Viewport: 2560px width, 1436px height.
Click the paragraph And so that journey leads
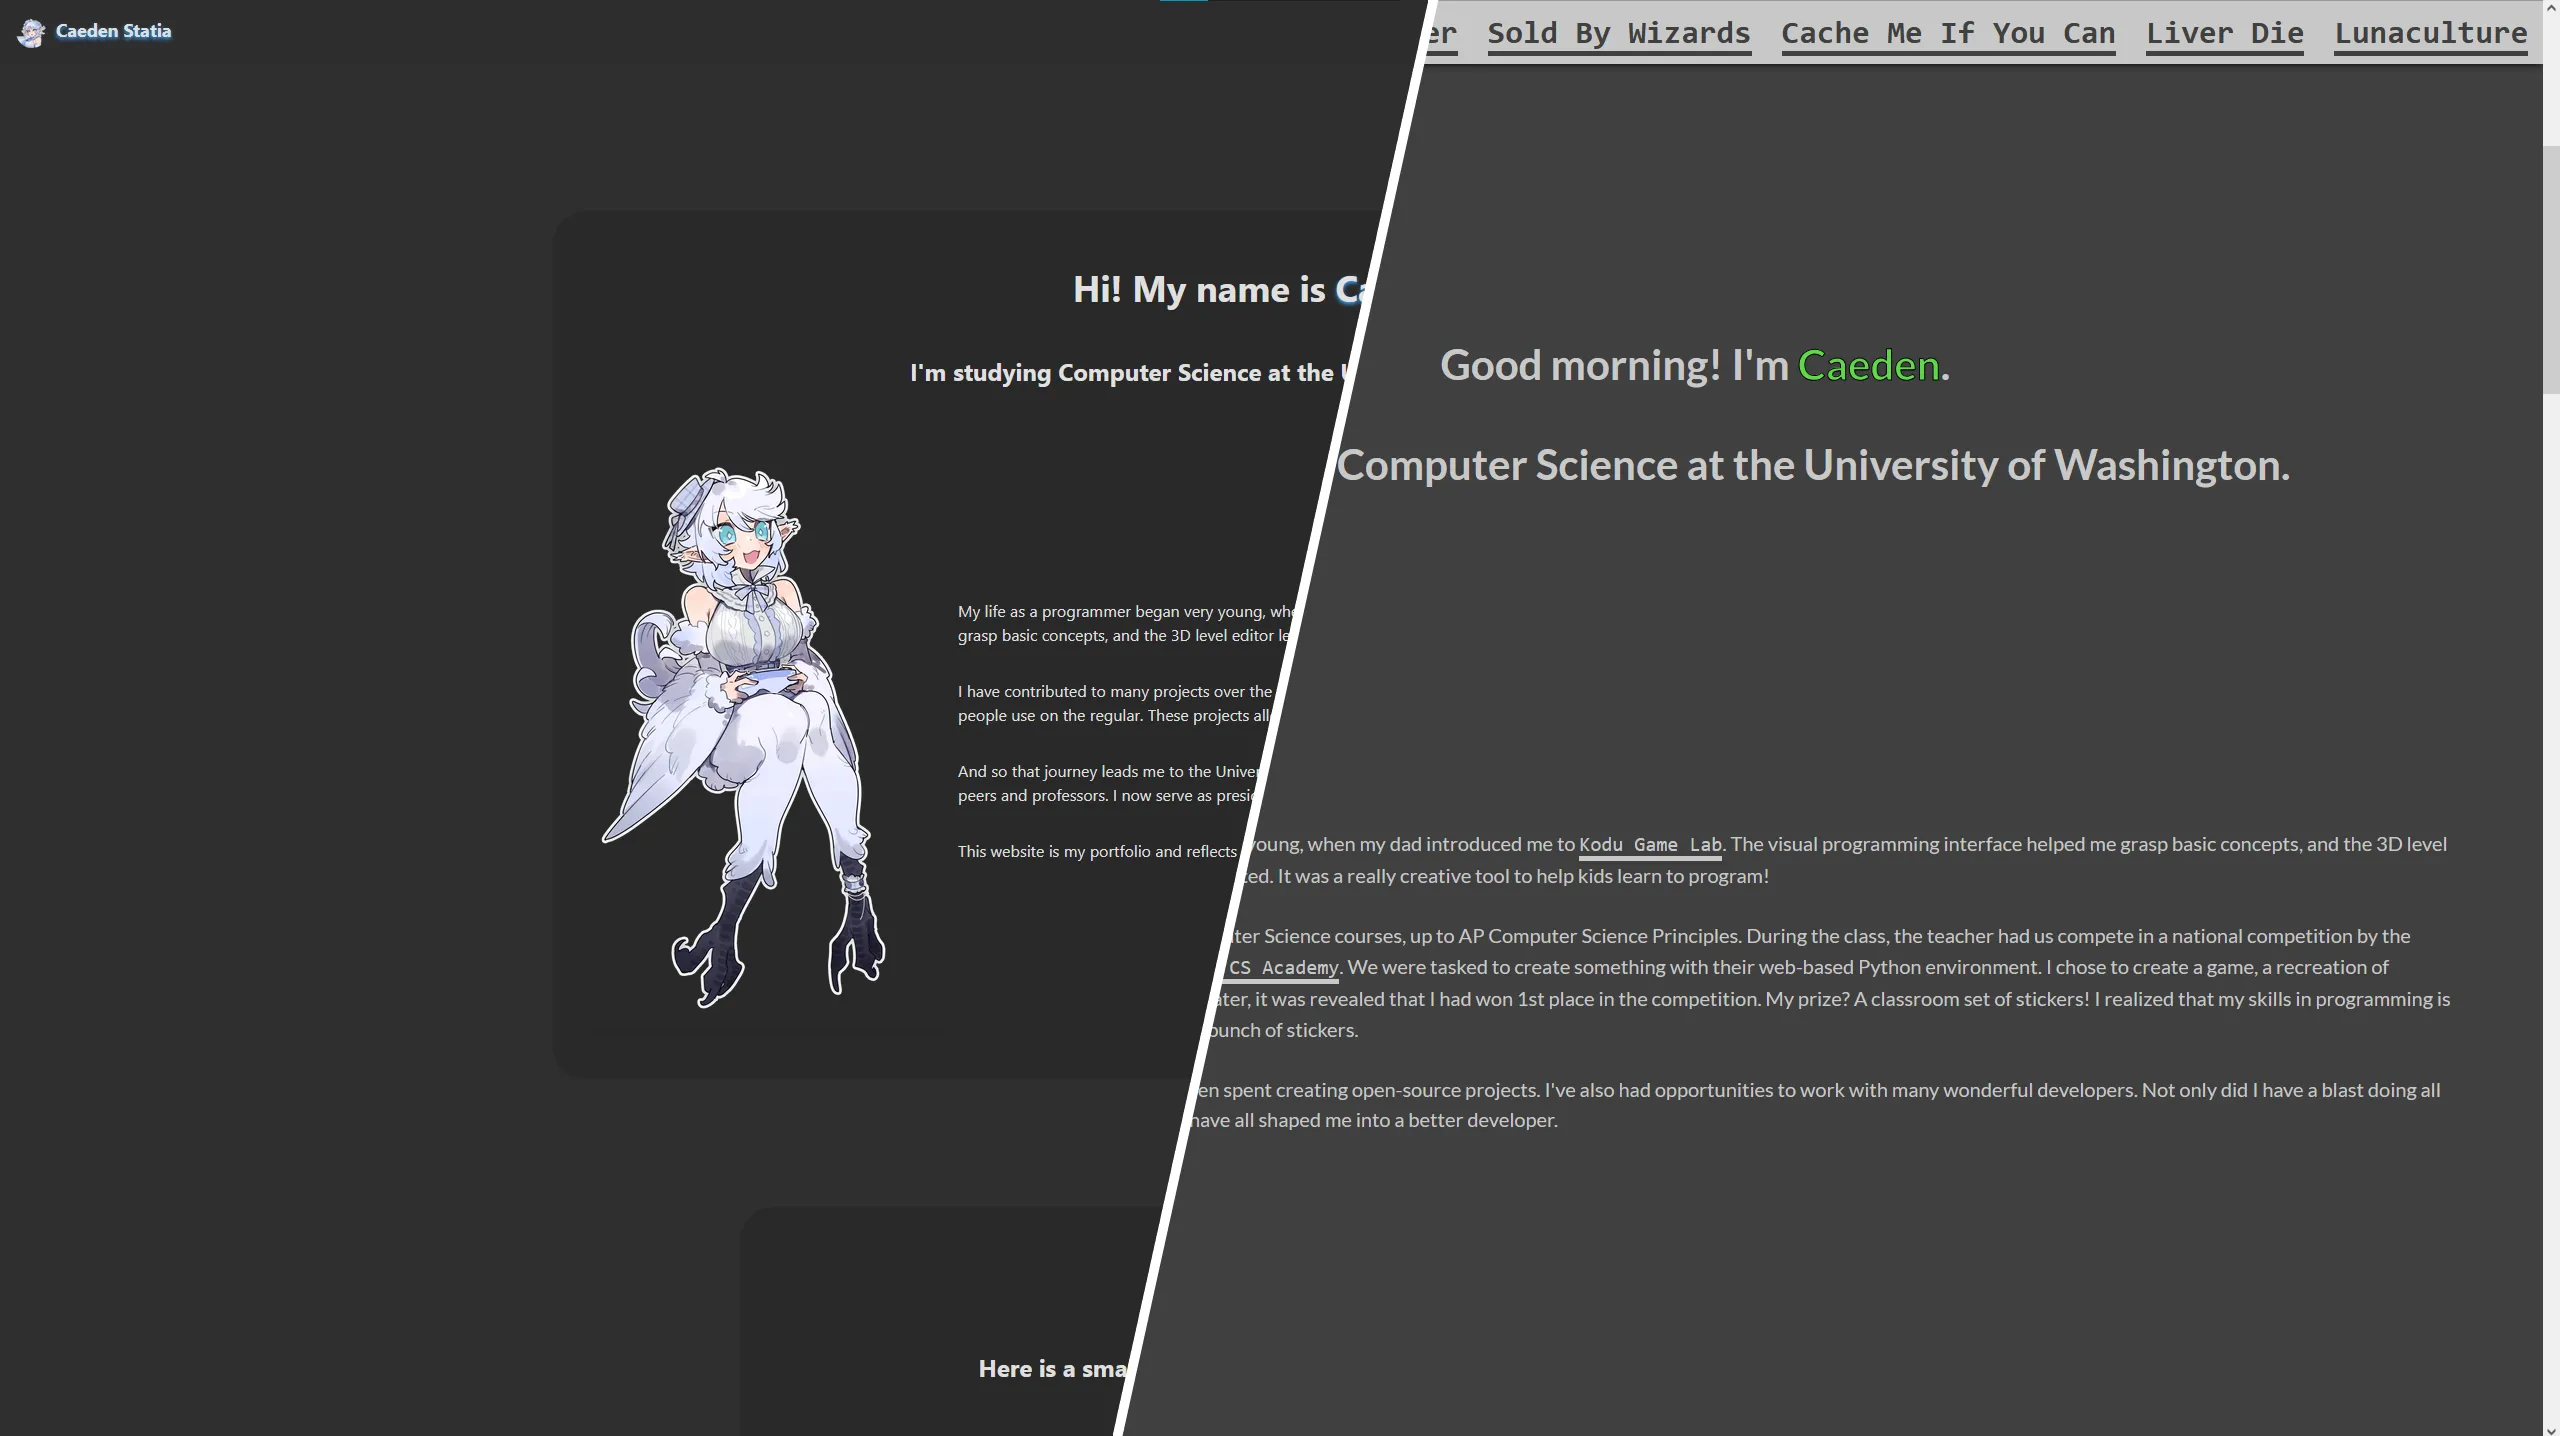1108,784
